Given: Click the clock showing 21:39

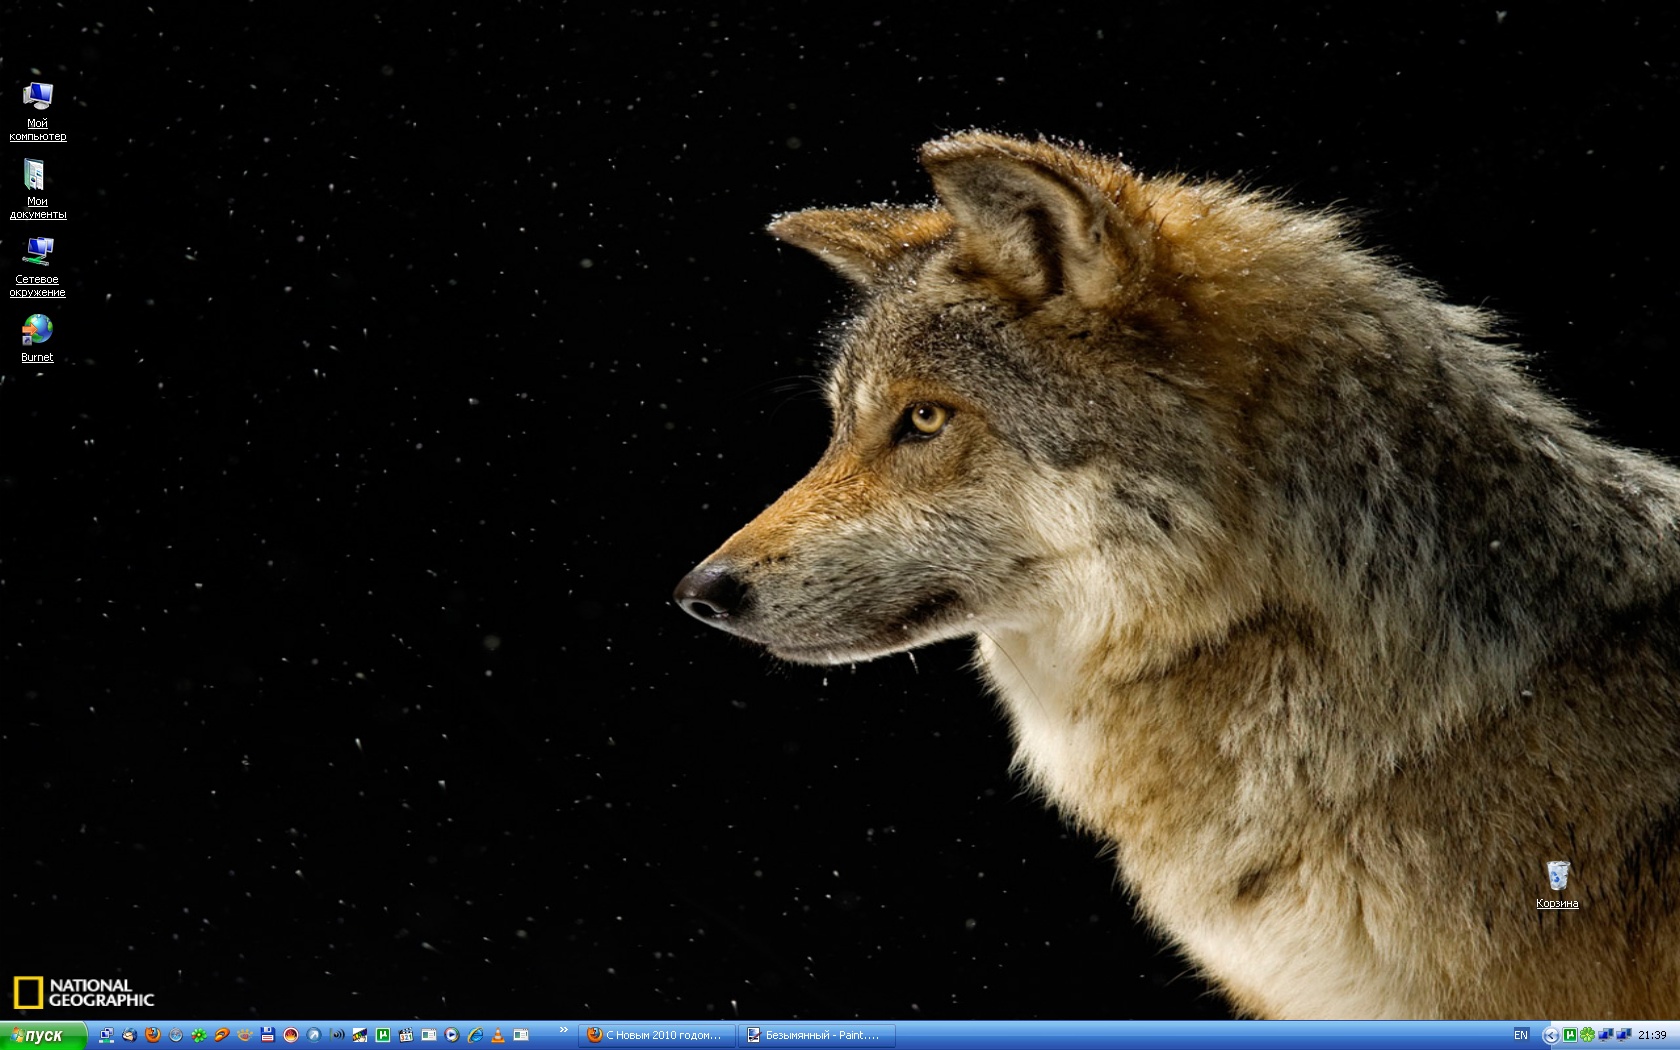Looking at the screenshot, I should (x=1652, y=1035).
